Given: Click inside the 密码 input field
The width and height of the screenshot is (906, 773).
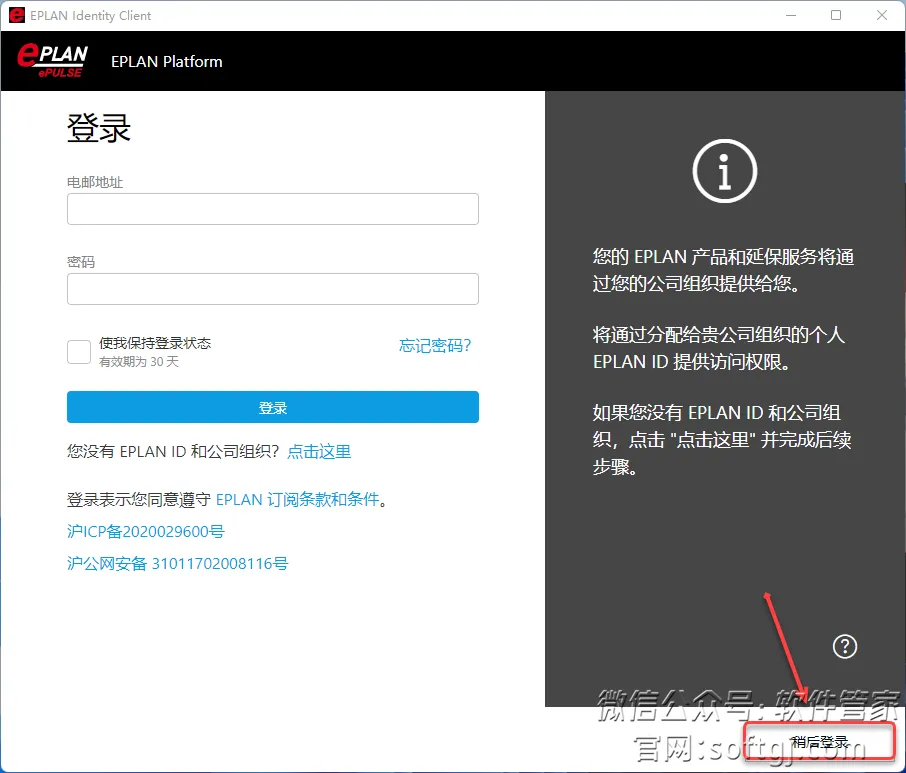Looking at the screenshot, I should [272, 288].
